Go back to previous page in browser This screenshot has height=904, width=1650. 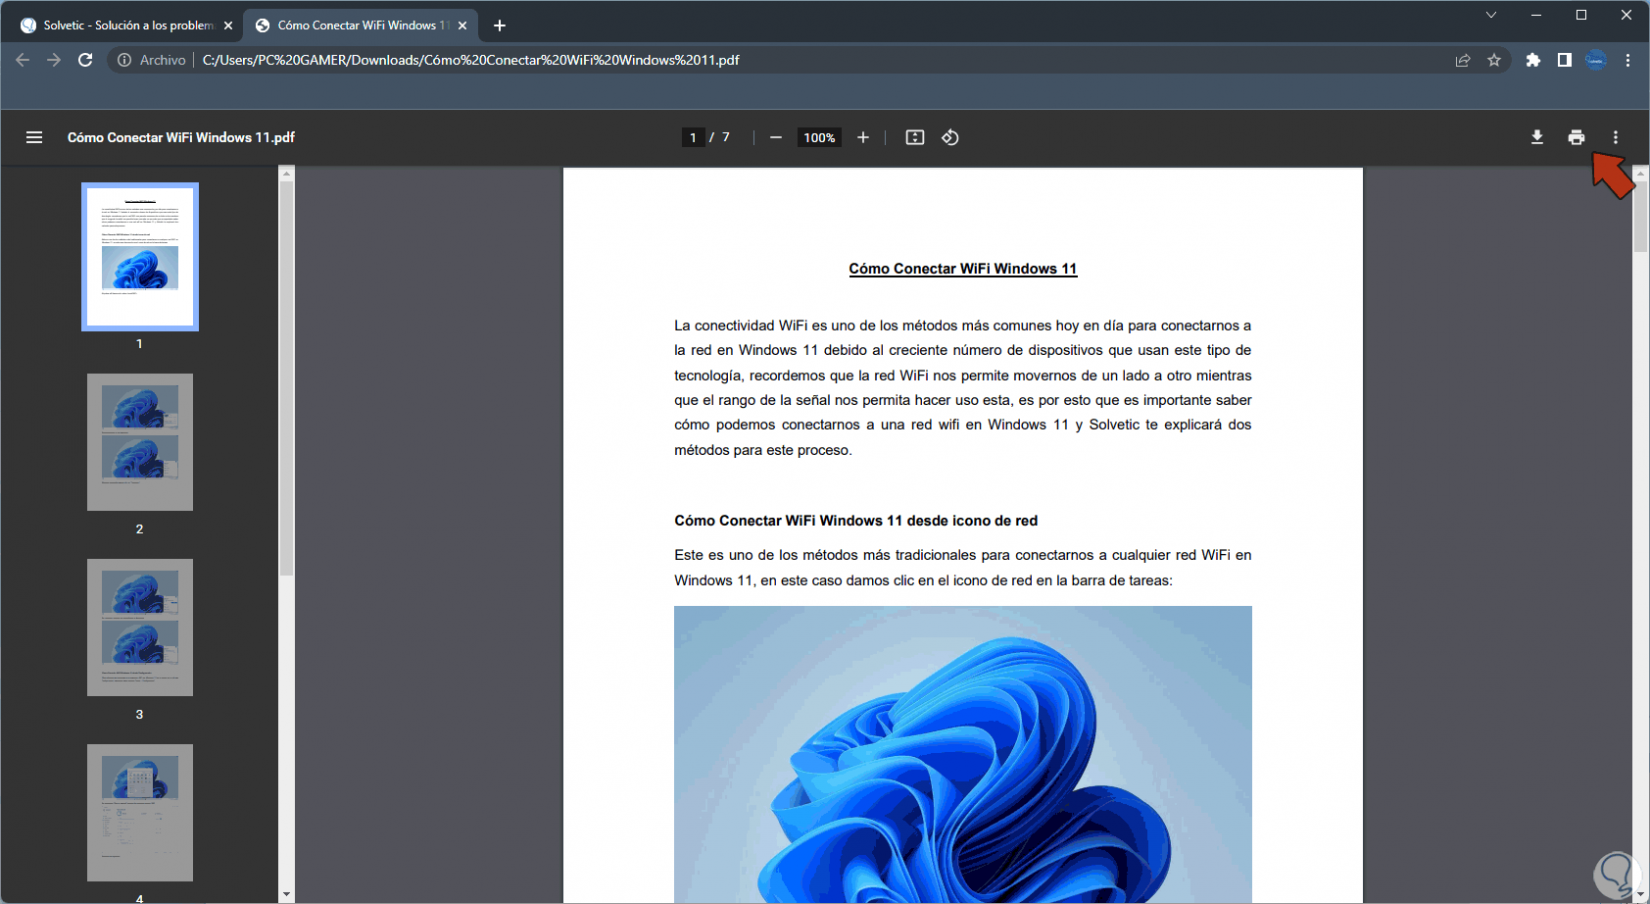pos(23,60)
